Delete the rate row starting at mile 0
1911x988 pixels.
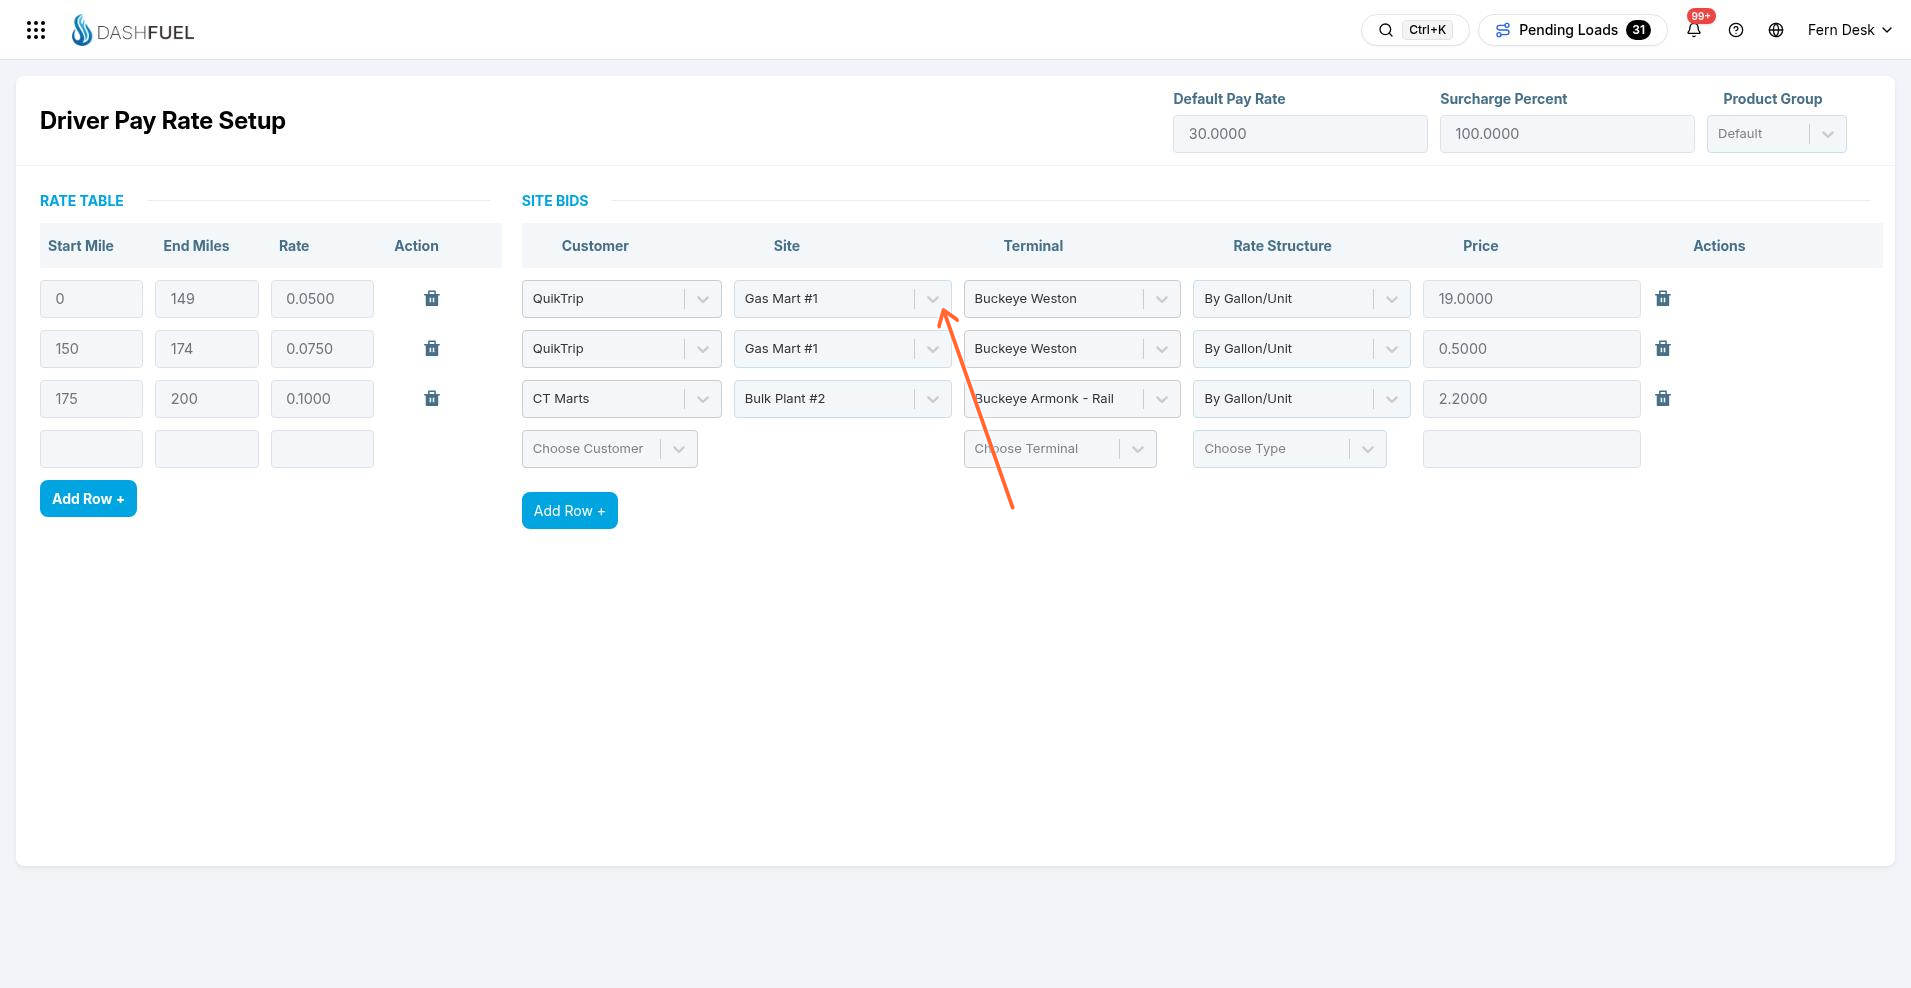(432, 299)
